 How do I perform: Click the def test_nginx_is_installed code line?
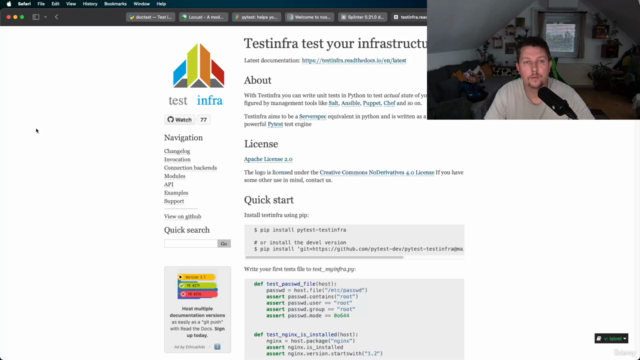coord(306,334)
